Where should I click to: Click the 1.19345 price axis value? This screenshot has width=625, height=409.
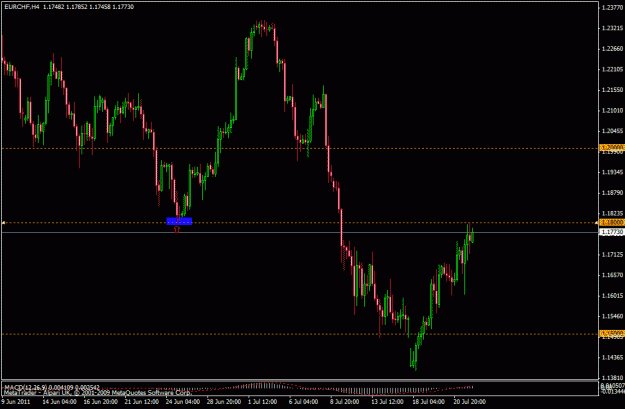(613, 172)
